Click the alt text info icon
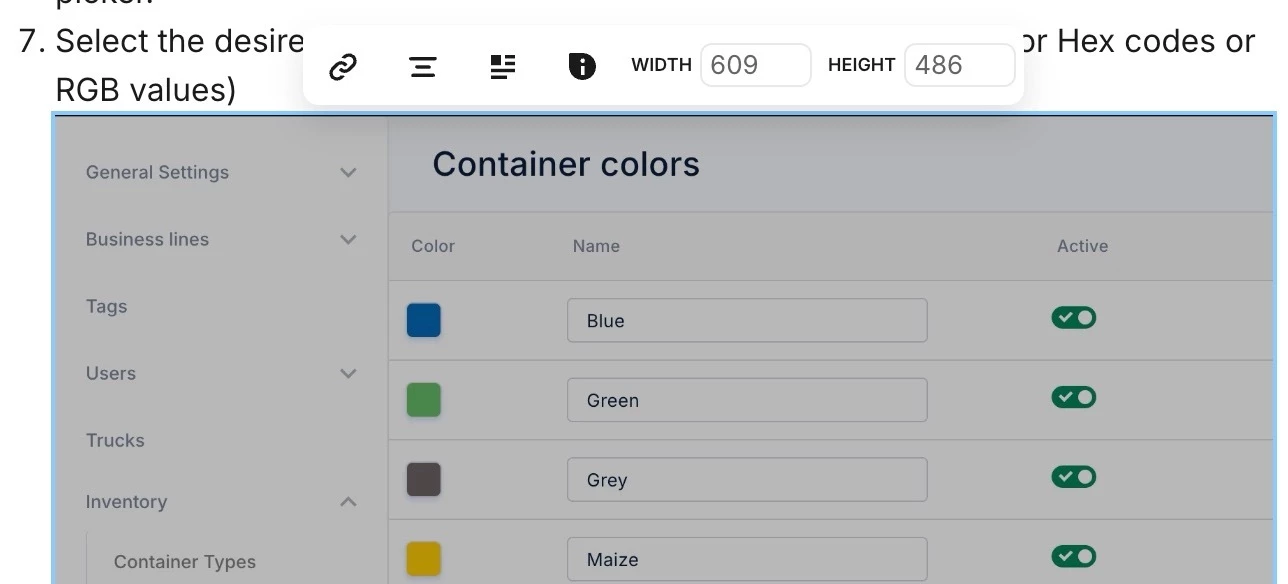The height and width of the screenshot is (584, 1288). [x=581, y=67]
